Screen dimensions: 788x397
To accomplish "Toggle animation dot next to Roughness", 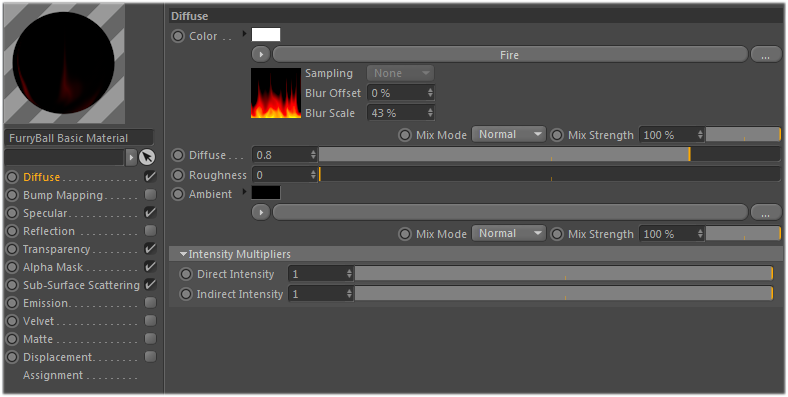I will pos(178,175).
